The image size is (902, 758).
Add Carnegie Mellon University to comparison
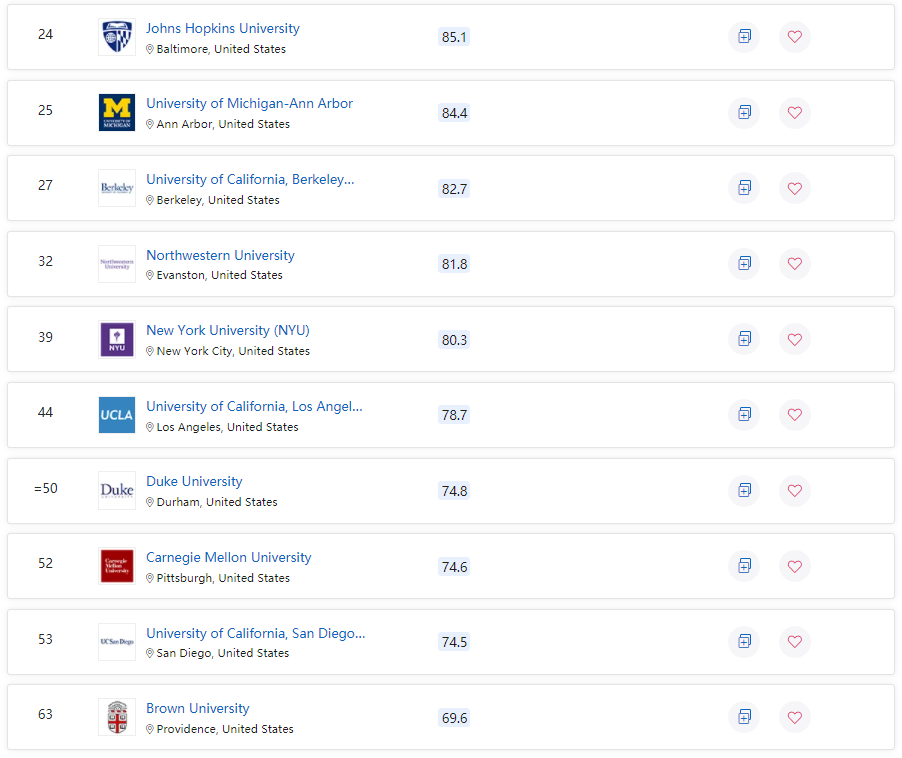(x=744, y=566)
